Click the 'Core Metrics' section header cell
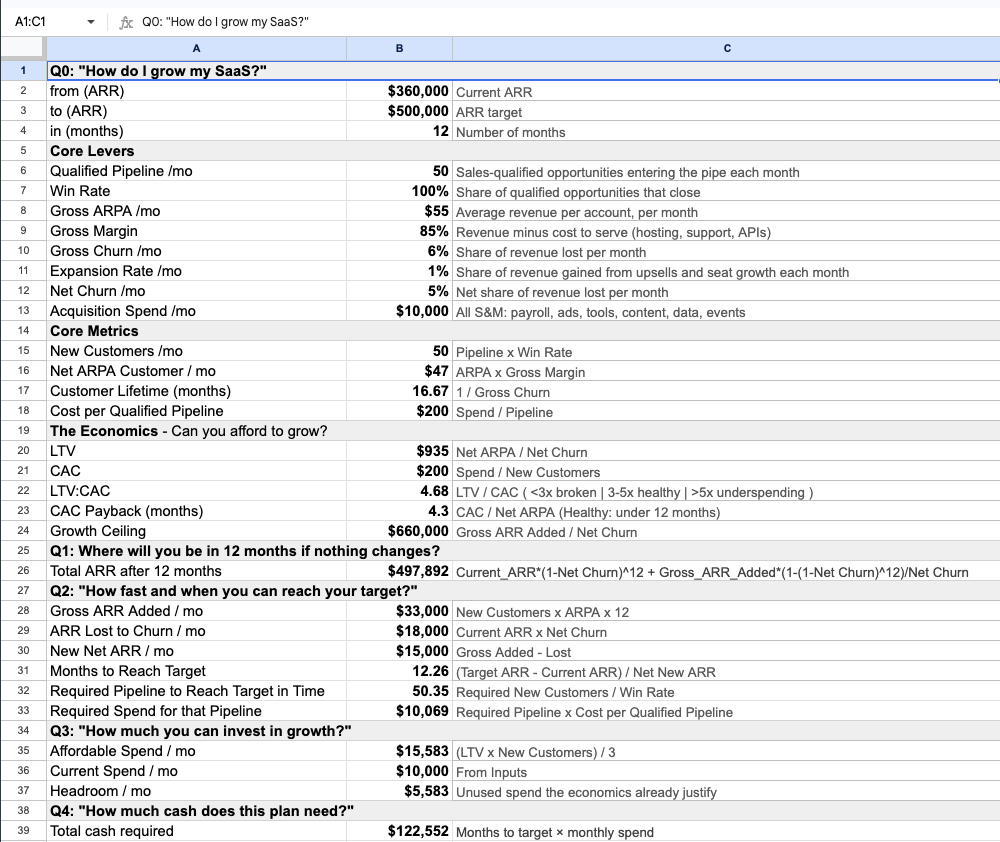This screenshot has height=842, width=1000. [x=523, y=331]
